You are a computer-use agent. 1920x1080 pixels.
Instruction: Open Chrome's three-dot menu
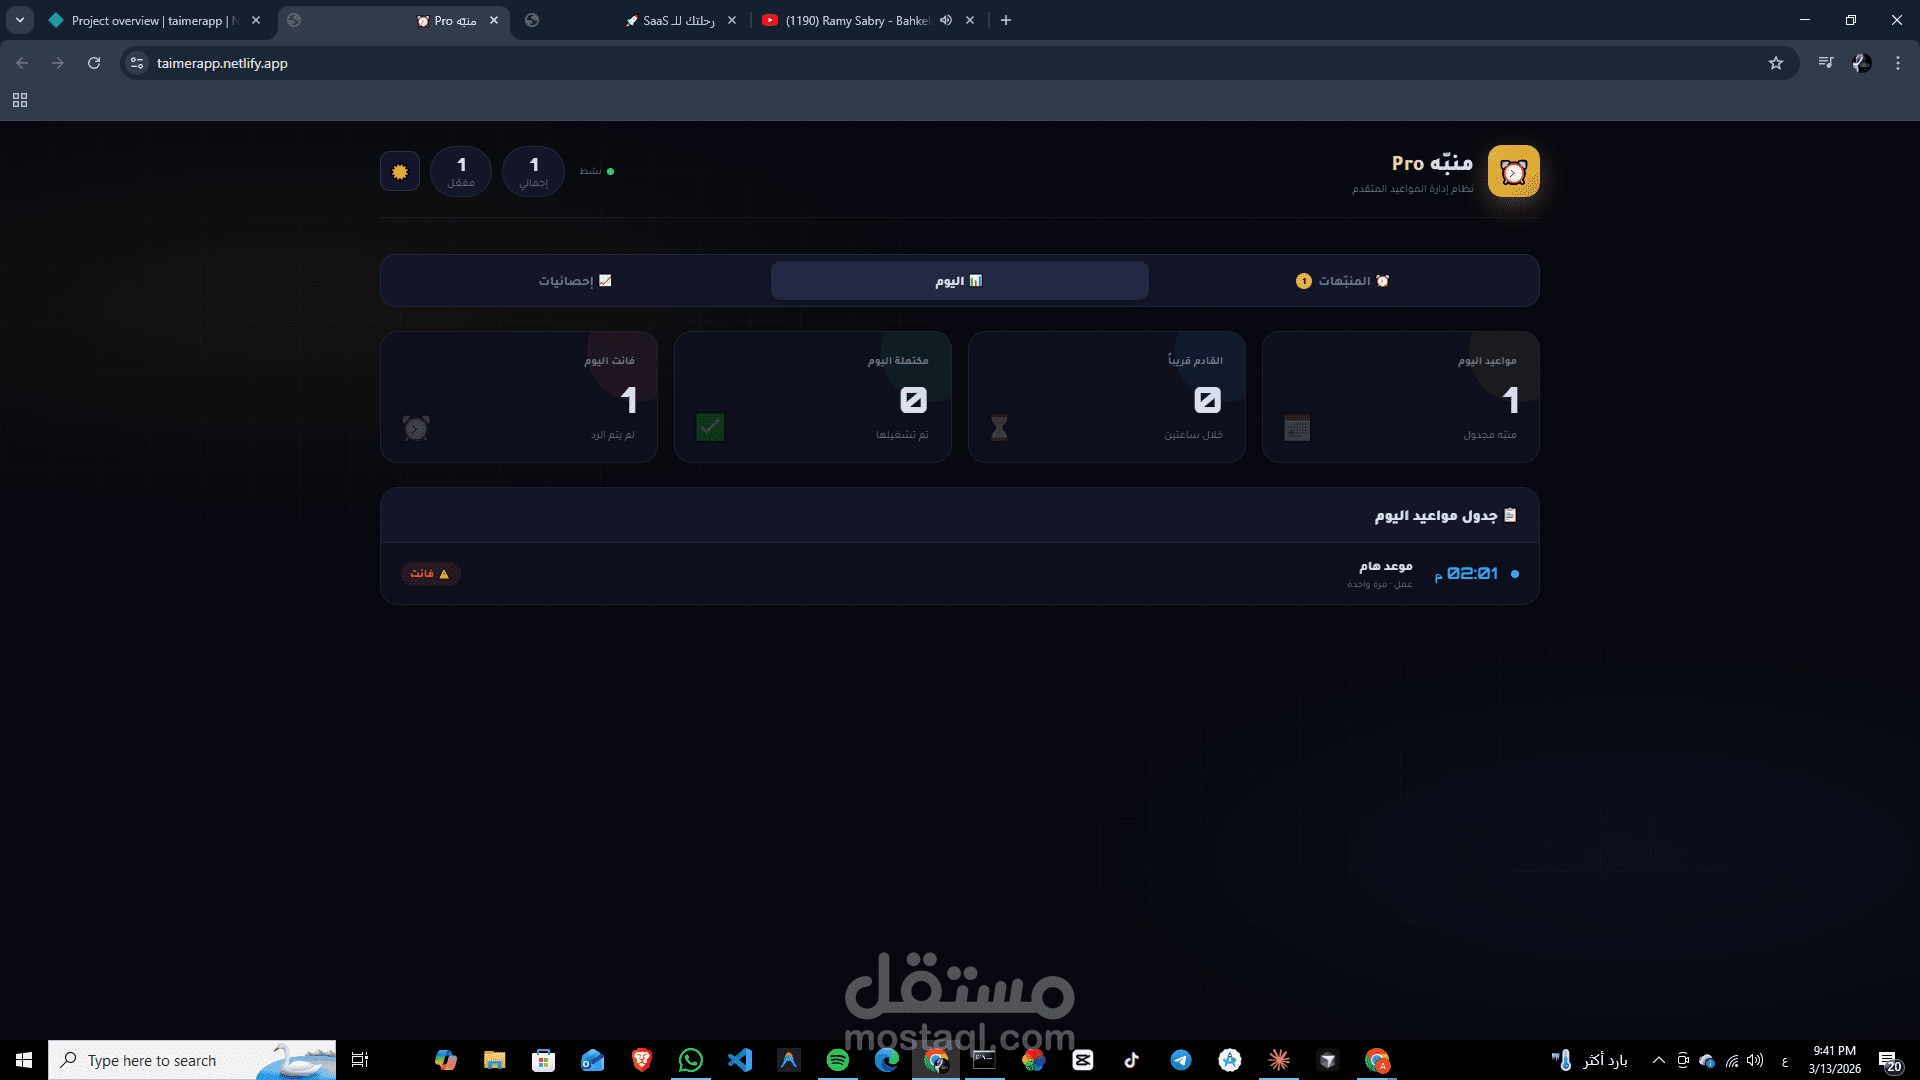(1898, 63)
